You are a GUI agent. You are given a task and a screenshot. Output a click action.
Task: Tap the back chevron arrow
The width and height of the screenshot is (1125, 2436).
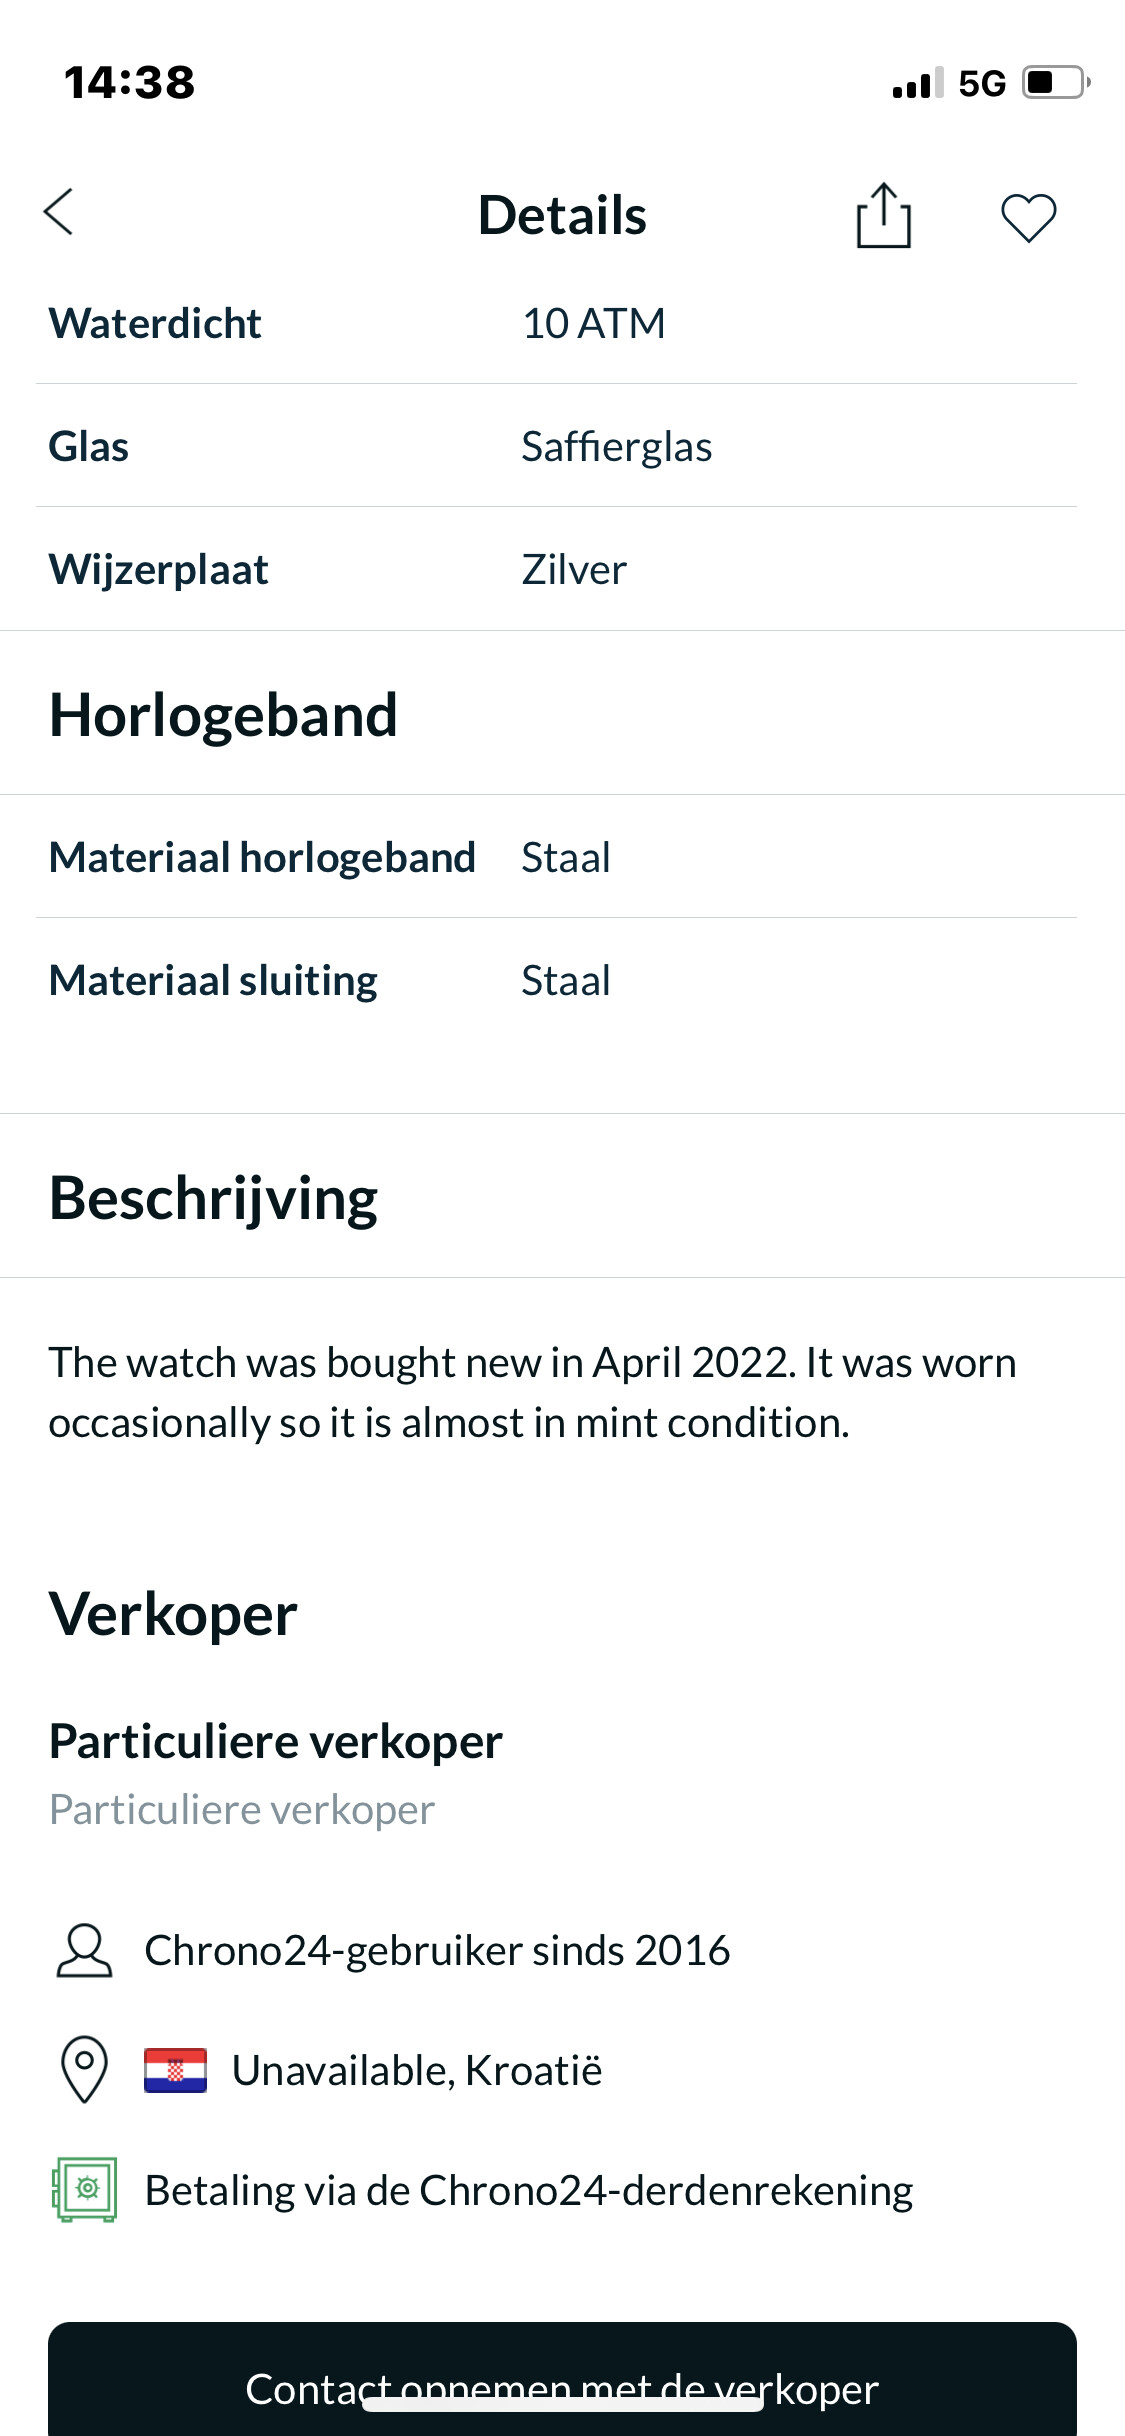point(59,212)
